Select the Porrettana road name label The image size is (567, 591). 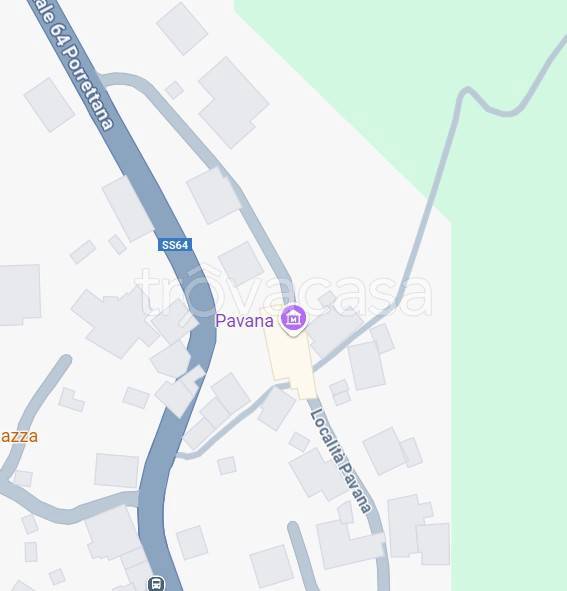pyautogui.click(x=87, y=88)
